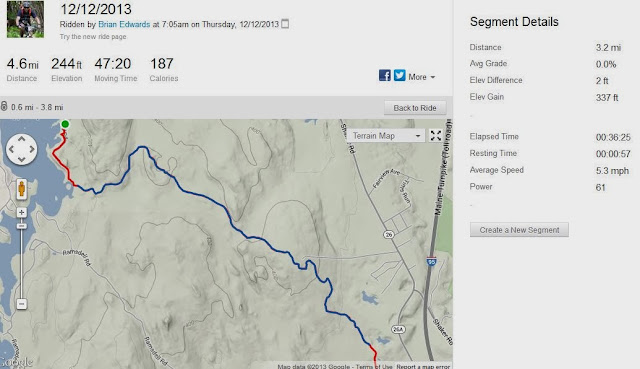Enter fullscreen map view icon

coord(436,136)
